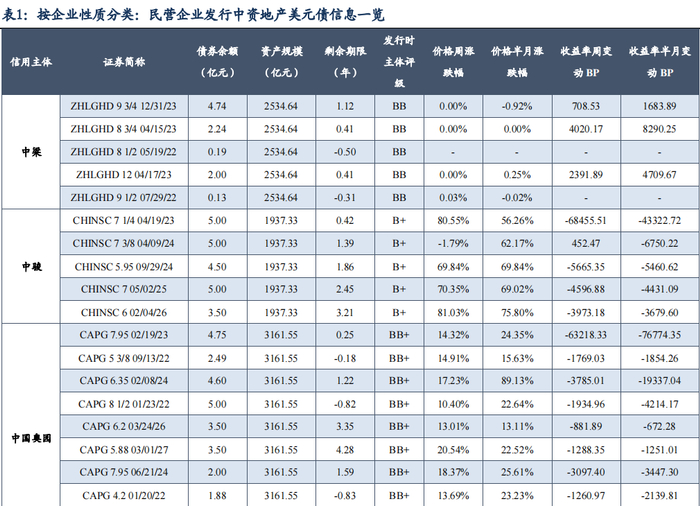Select cell ZHLGHD 12 04/17/23
This screenshot has height=506, width=700.
tap(124, 175)
